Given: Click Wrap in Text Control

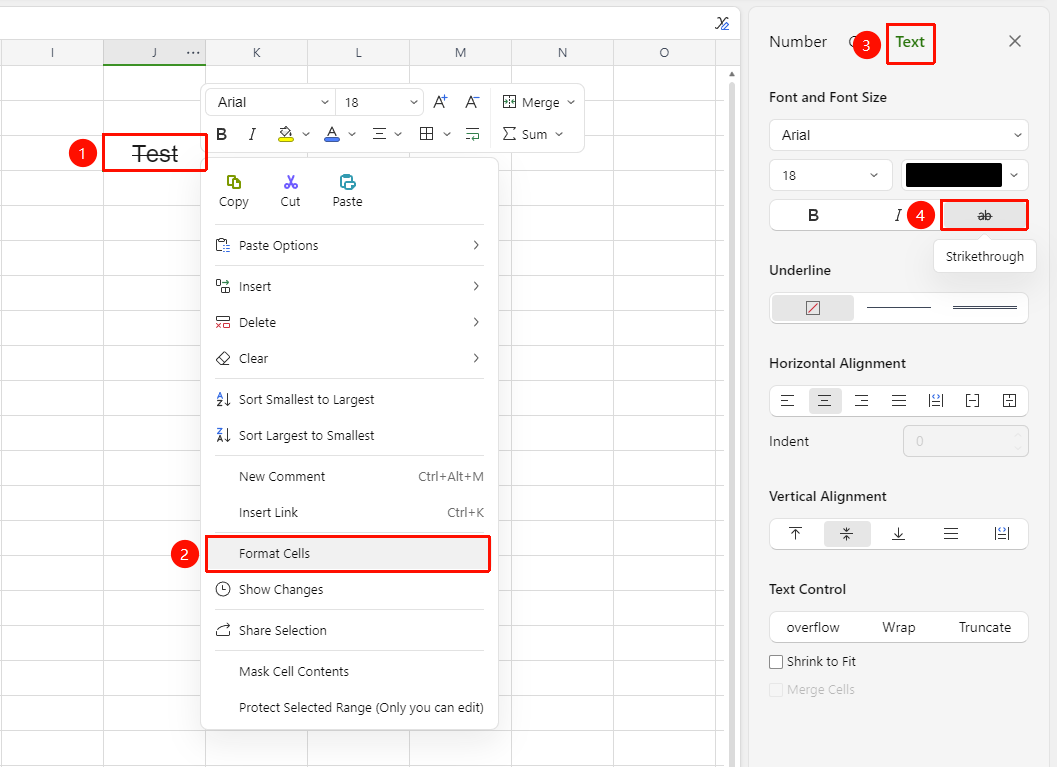Looking at the screenshot, I should (x=899, y=627).
